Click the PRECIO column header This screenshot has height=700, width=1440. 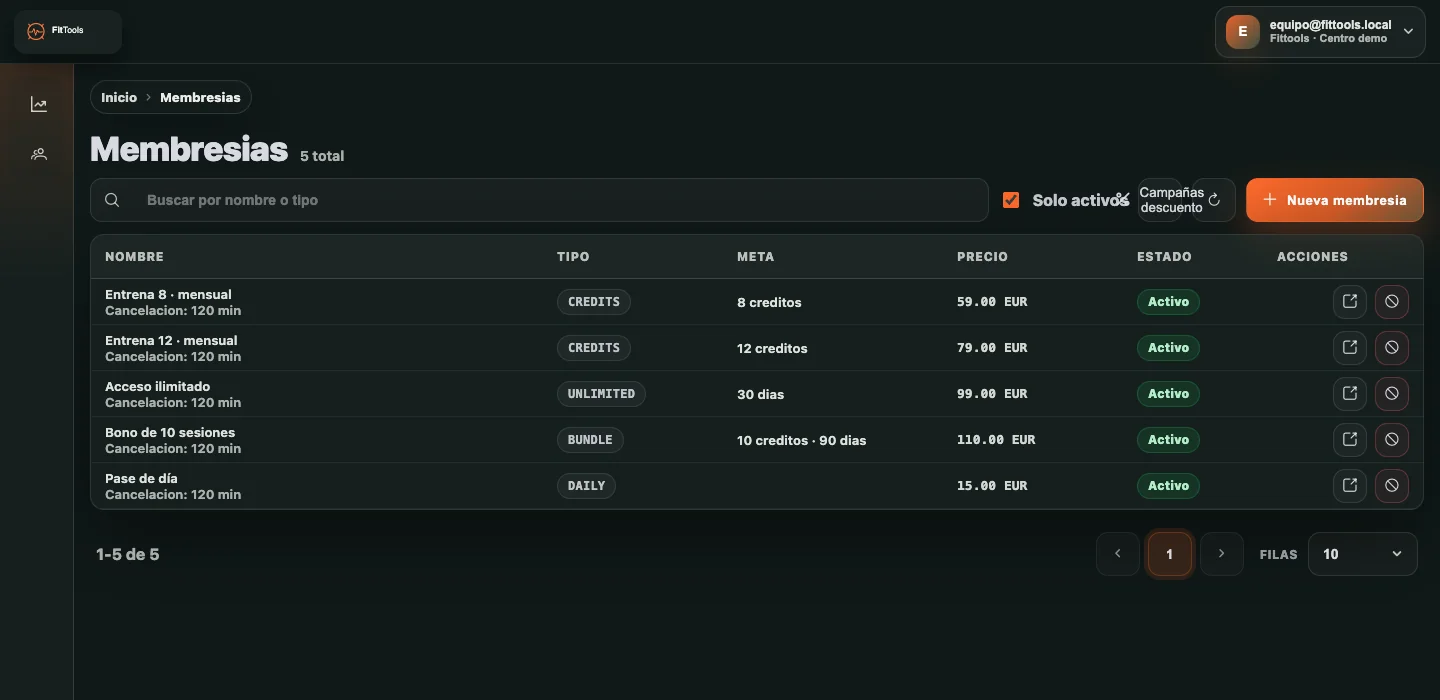point(982,257)
